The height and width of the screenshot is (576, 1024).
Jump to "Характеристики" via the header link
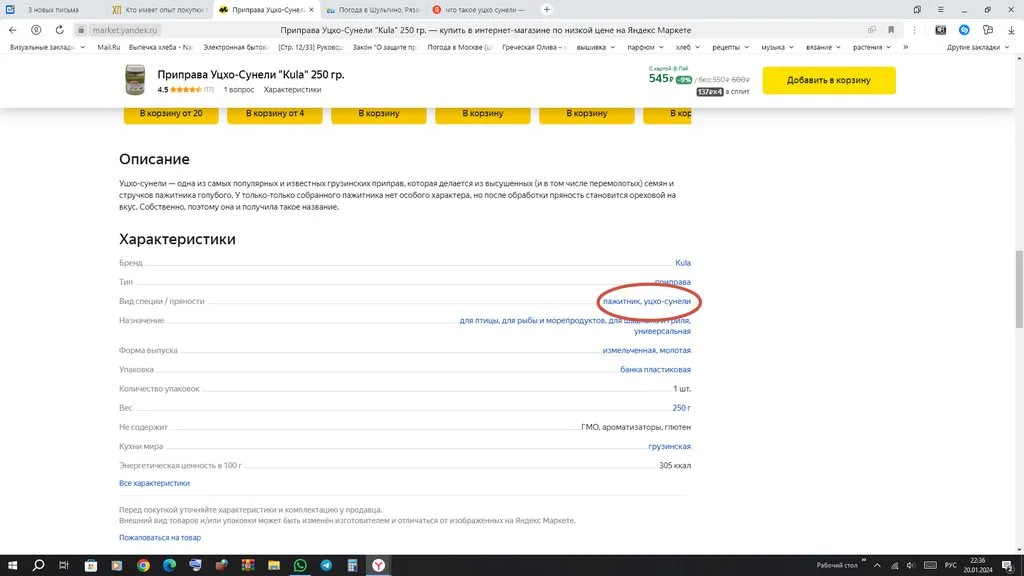[292, 89]
